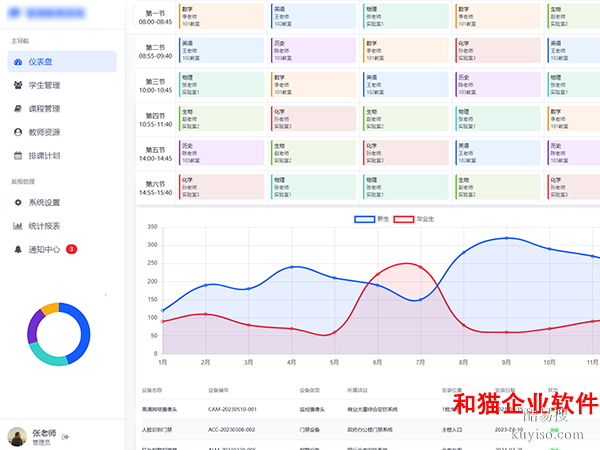Click the 设备名称 column header
This screenshot has width=600, height=450.
pyautogui.click(x=152, y=390)
